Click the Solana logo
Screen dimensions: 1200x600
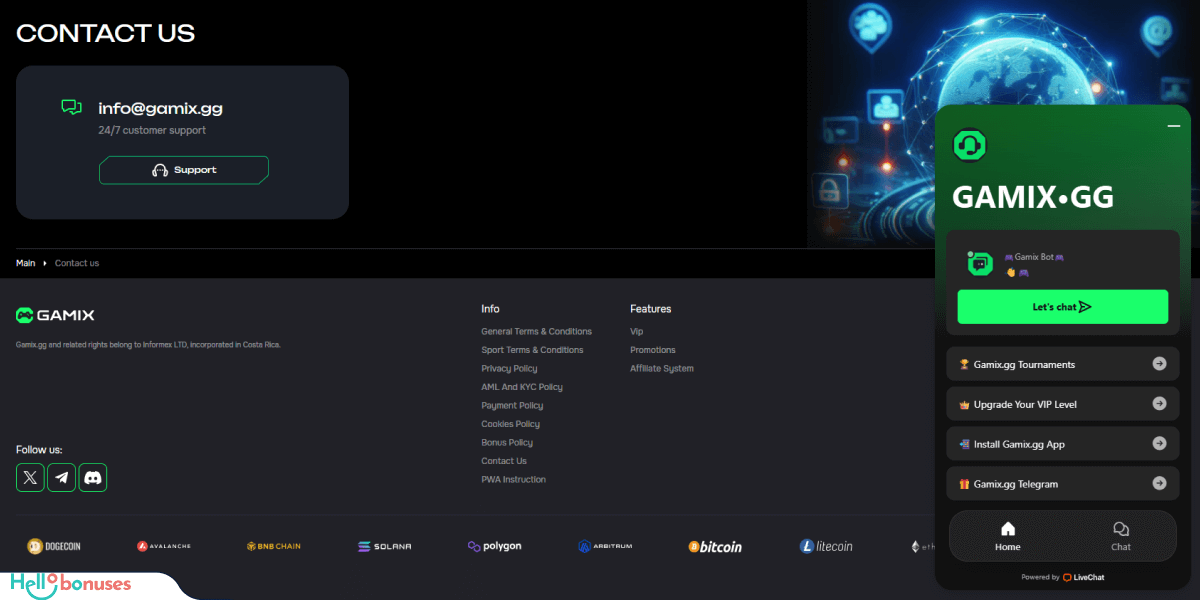(384, 546)
